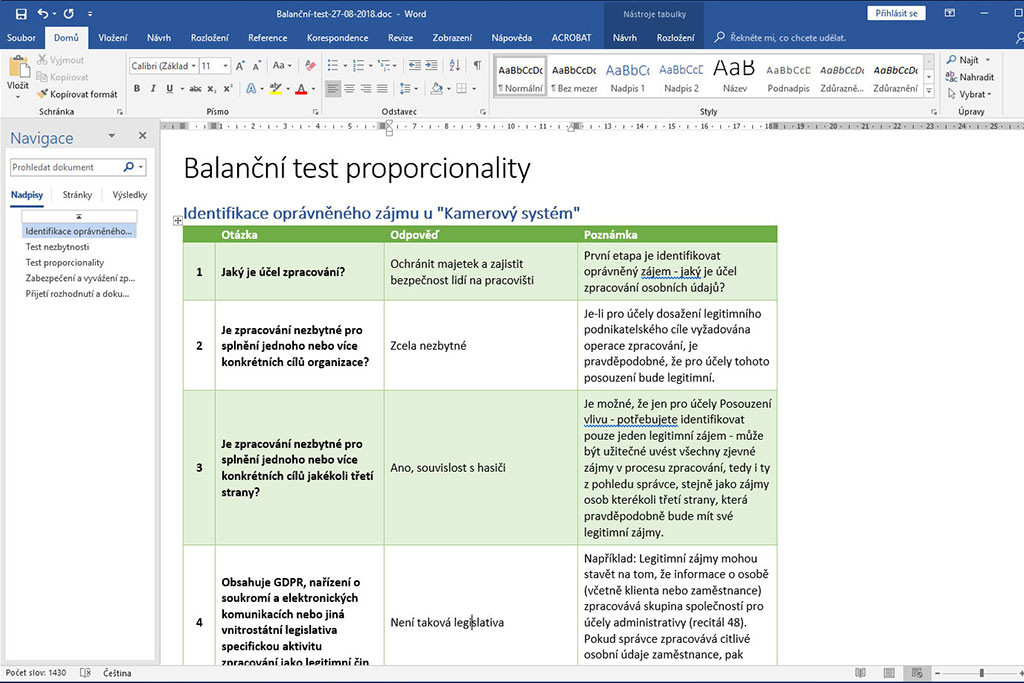
Task: Switch to Stránky tab in Navigace
Action: pyautogui.click(x=77, y=195)
